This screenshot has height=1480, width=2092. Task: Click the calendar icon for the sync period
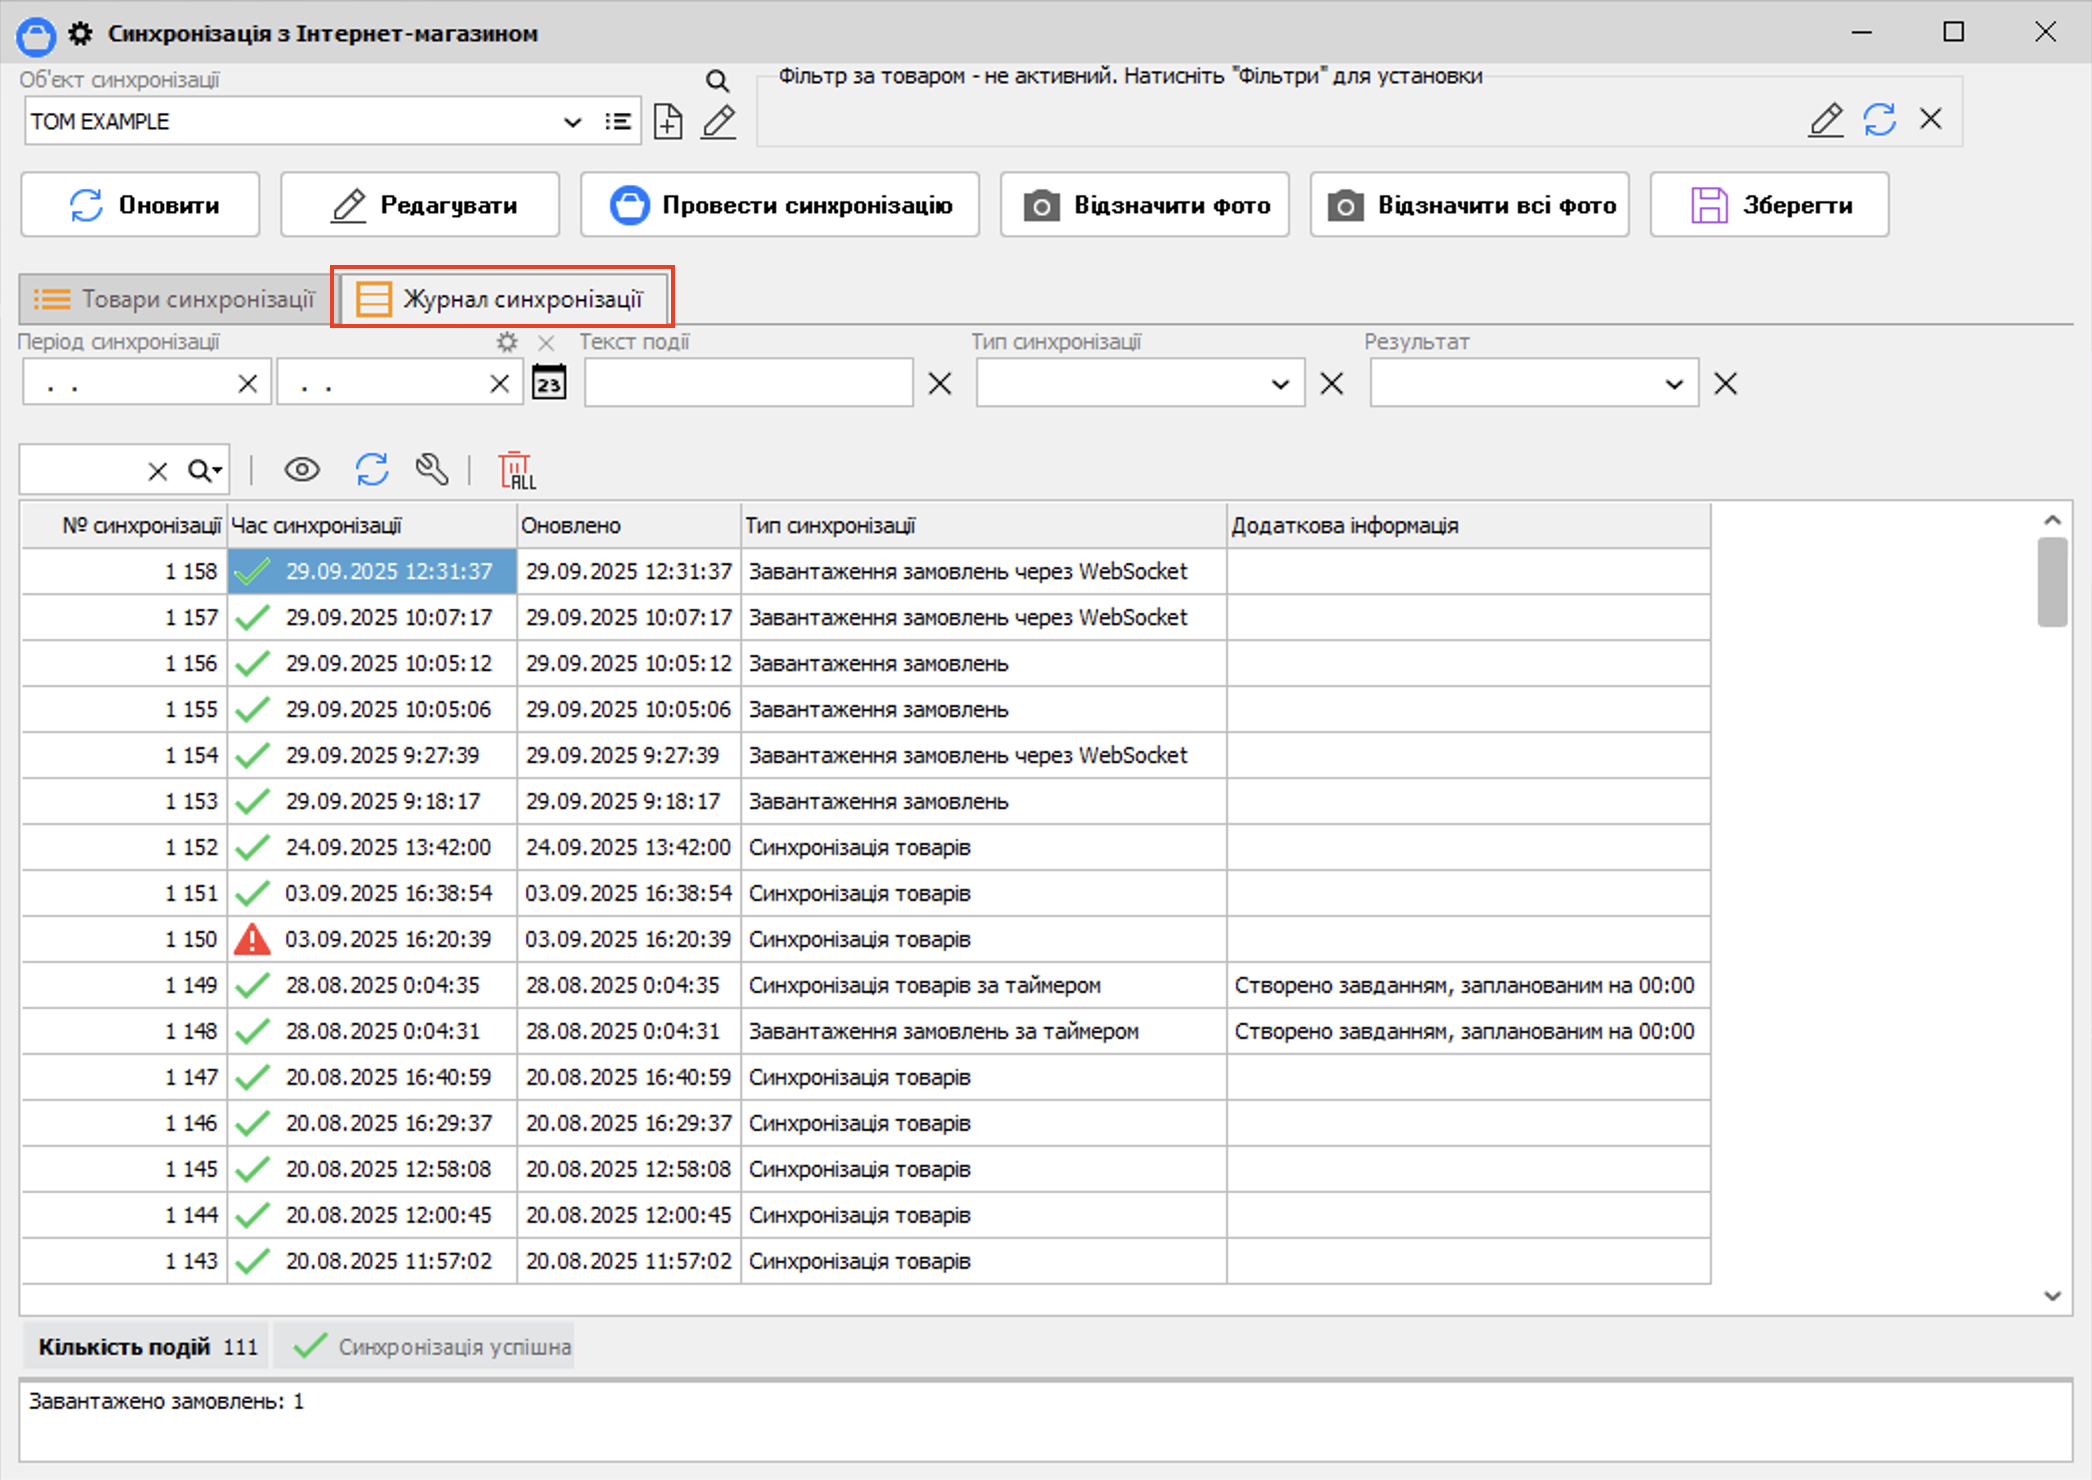[548, 383]
